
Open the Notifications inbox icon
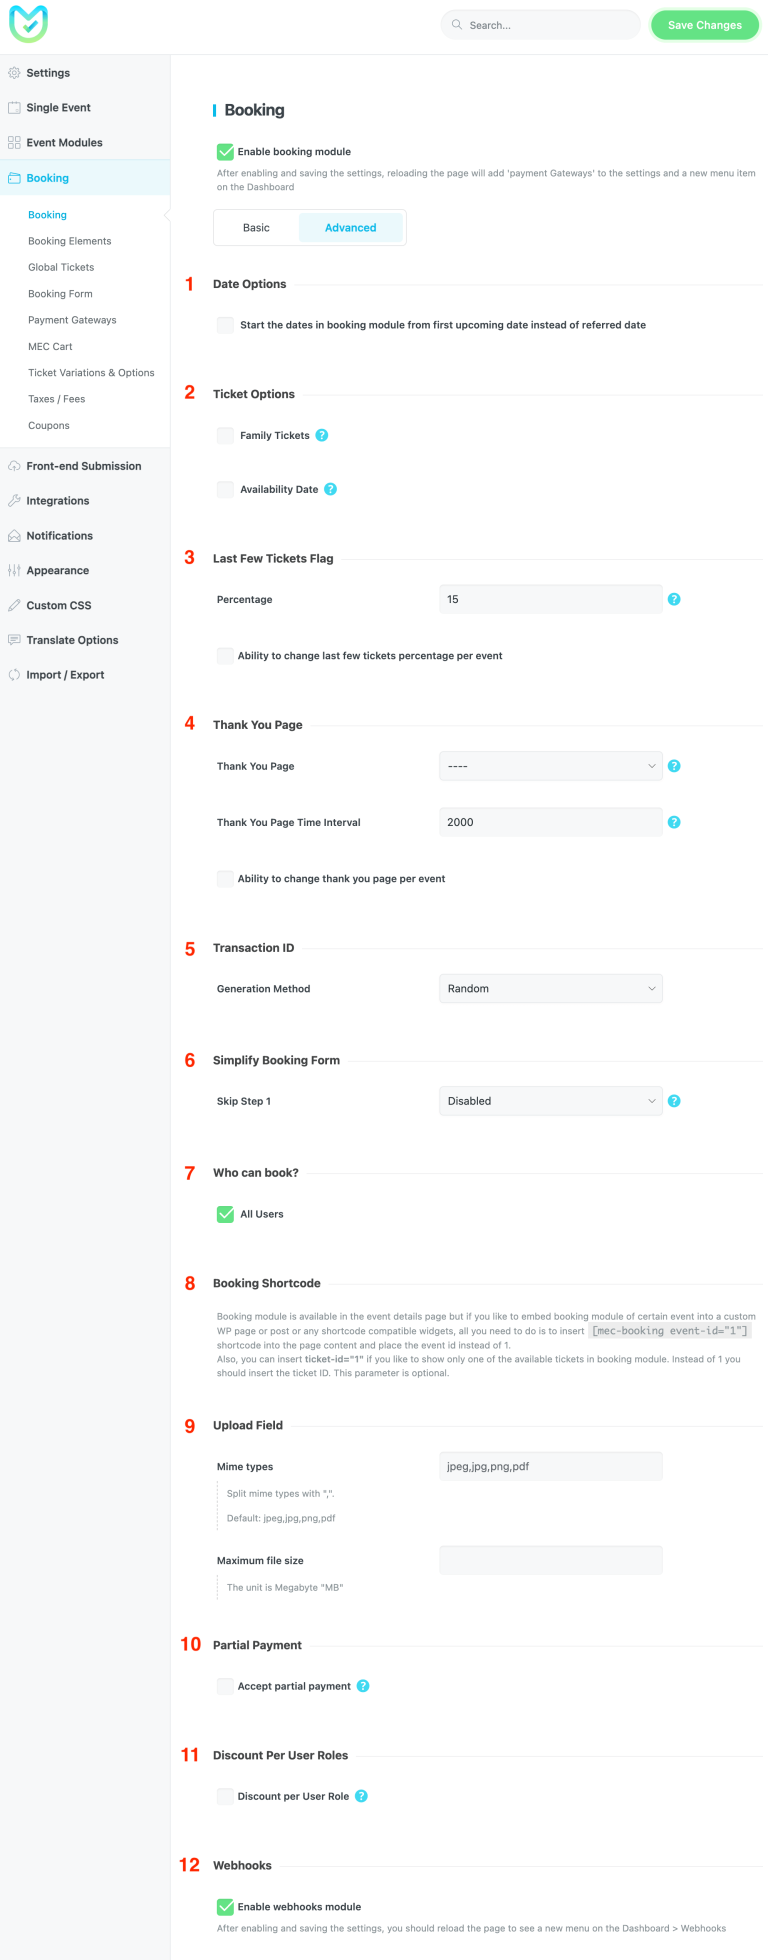click(14, 535)
